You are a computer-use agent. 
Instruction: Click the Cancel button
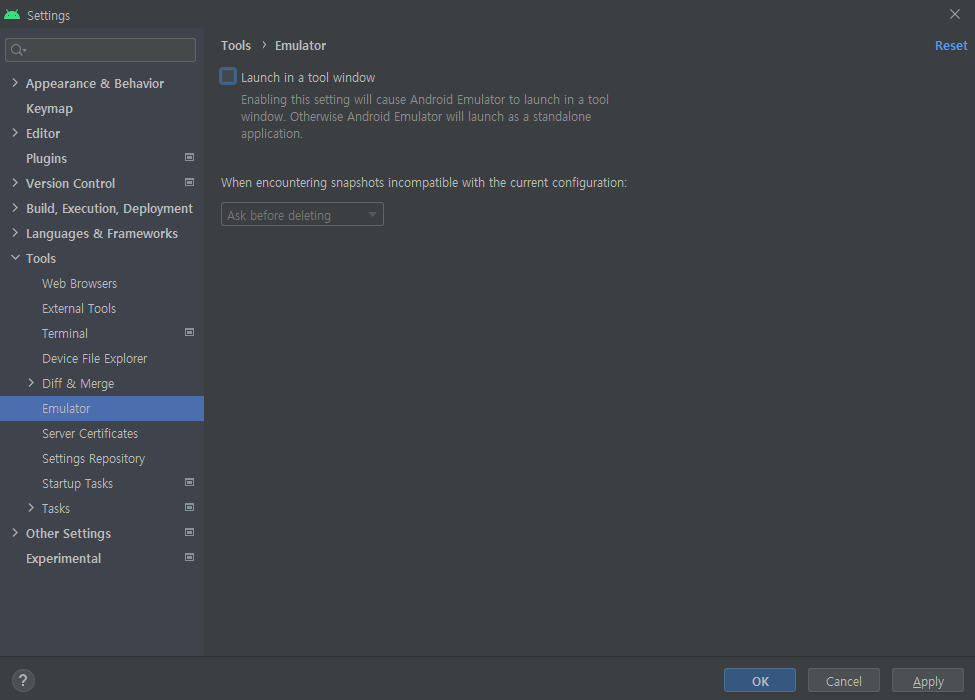coord(844,681)
